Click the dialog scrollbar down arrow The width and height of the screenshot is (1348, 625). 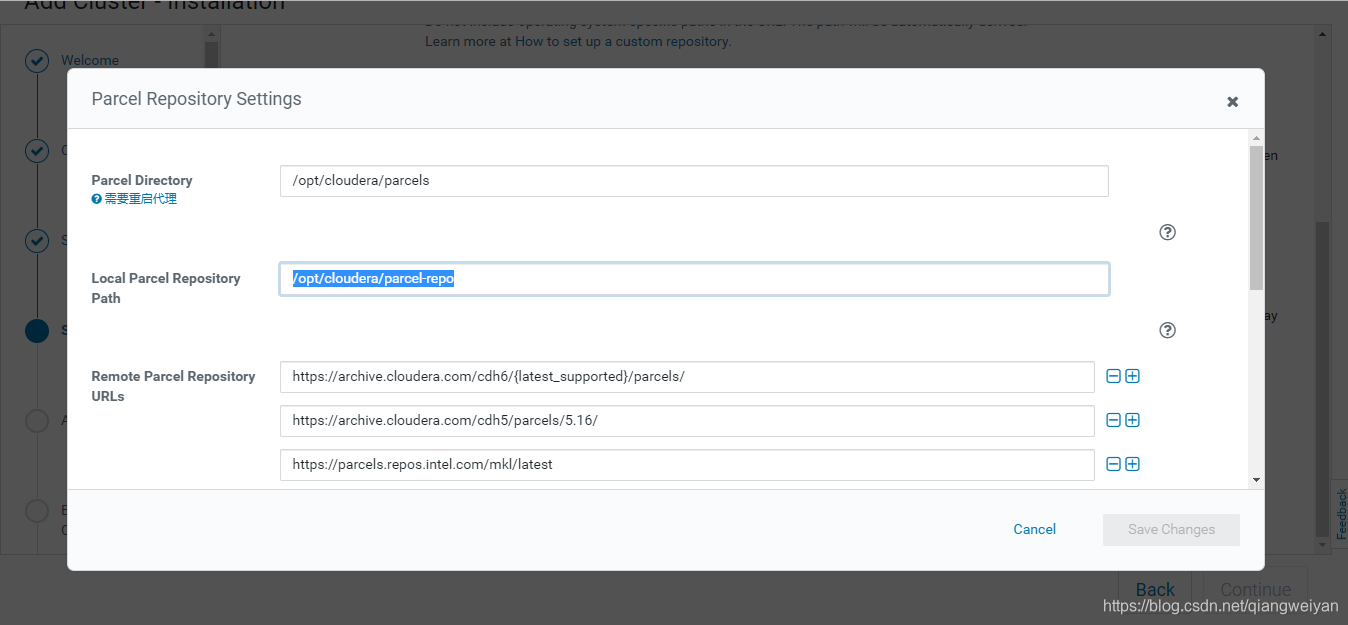tap(1256, 480)
